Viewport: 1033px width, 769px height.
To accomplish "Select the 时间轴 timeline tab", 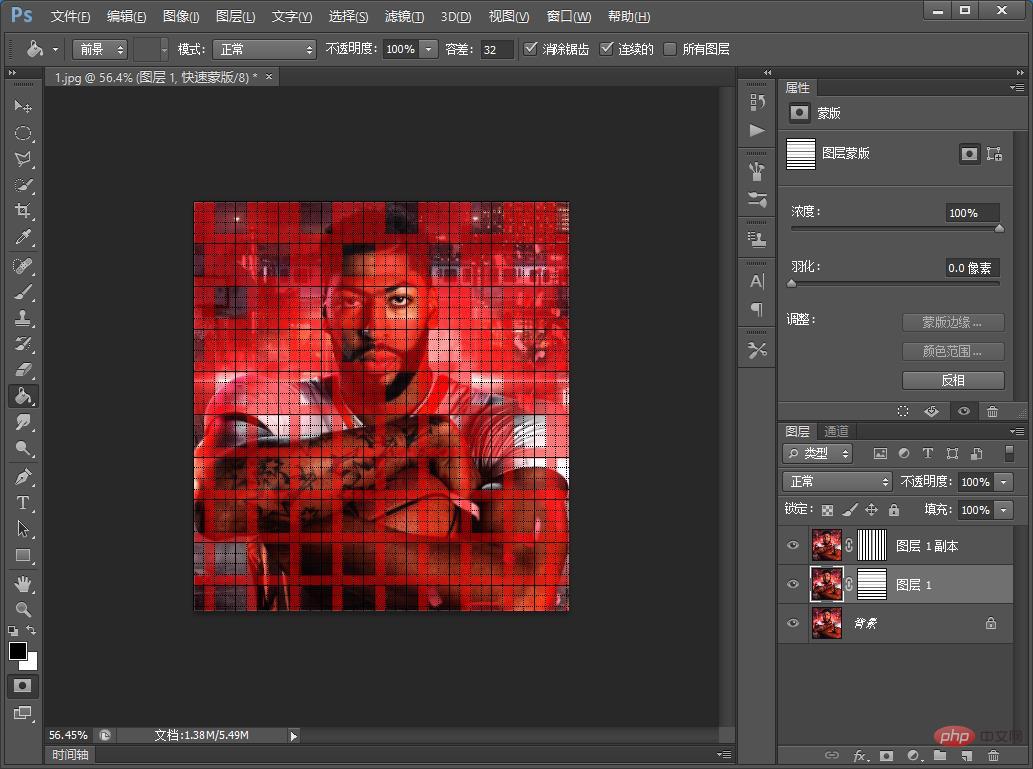I will pyautogui.click(x=70, y=755).
